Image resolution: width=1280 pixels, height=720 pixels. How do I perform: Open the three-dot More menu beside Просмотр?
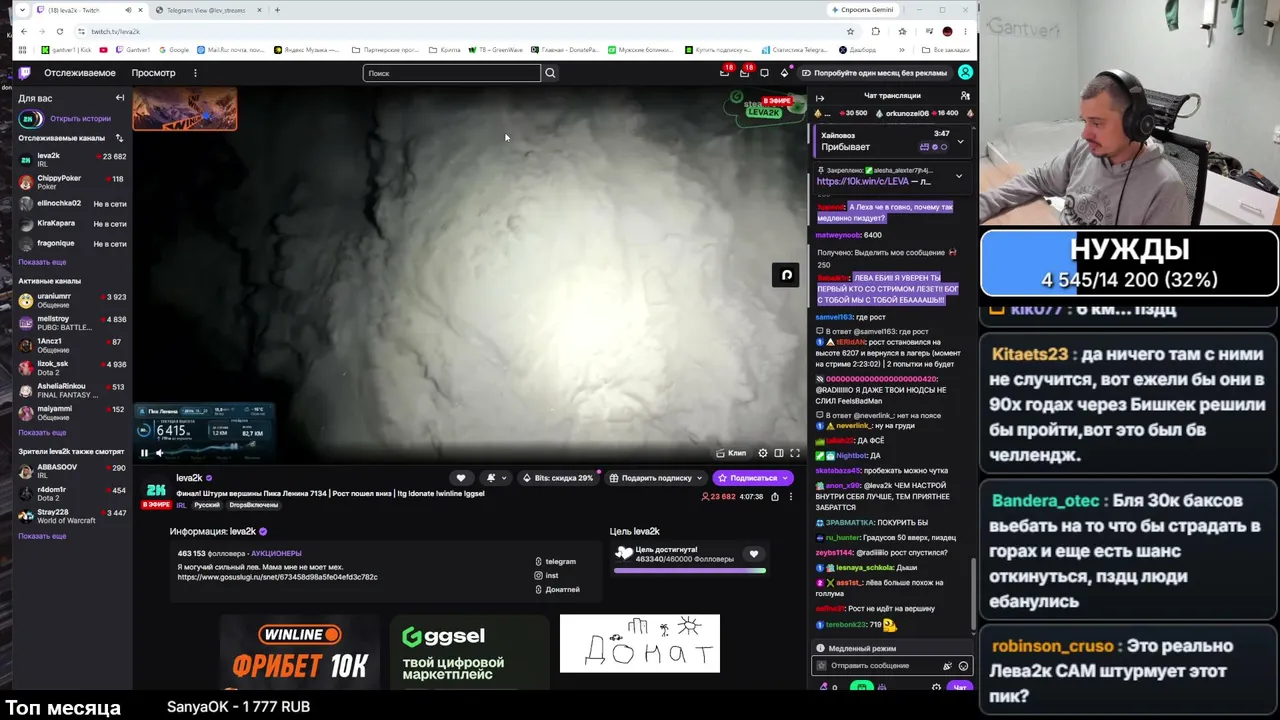tap(195, 73)
